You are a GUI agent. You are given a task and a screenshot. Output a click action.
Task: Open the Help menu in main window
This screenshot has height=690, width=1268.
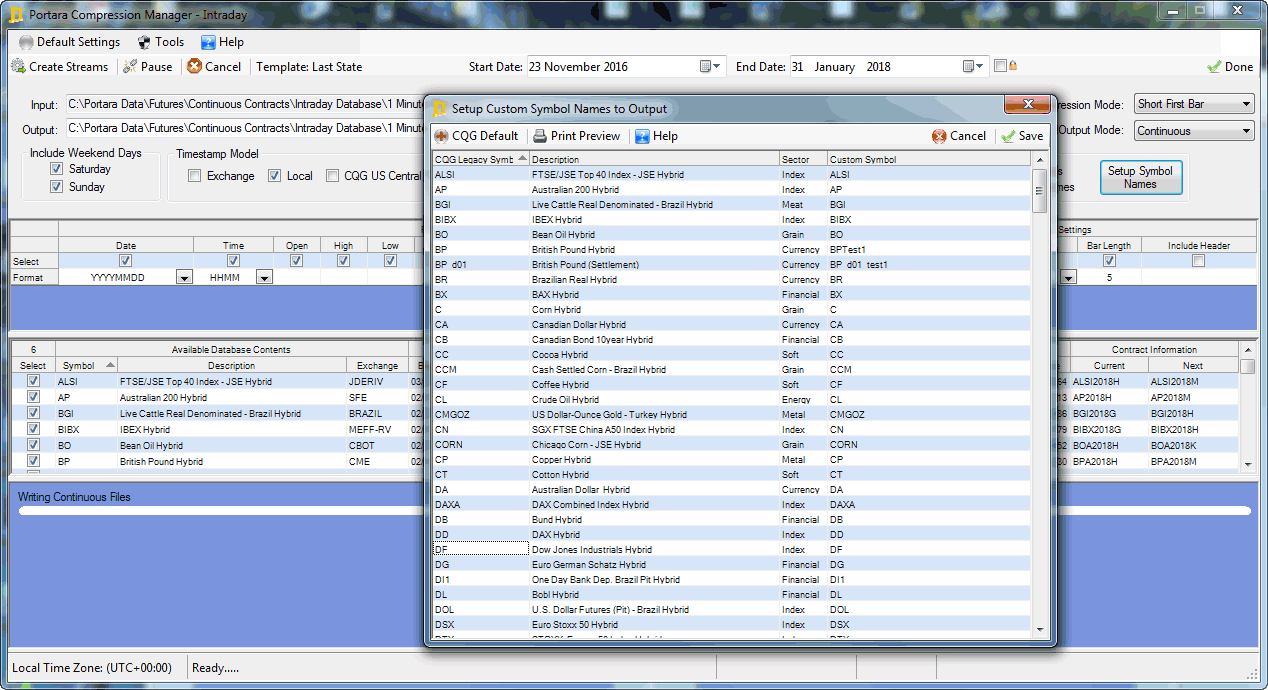tap(222, 42)
